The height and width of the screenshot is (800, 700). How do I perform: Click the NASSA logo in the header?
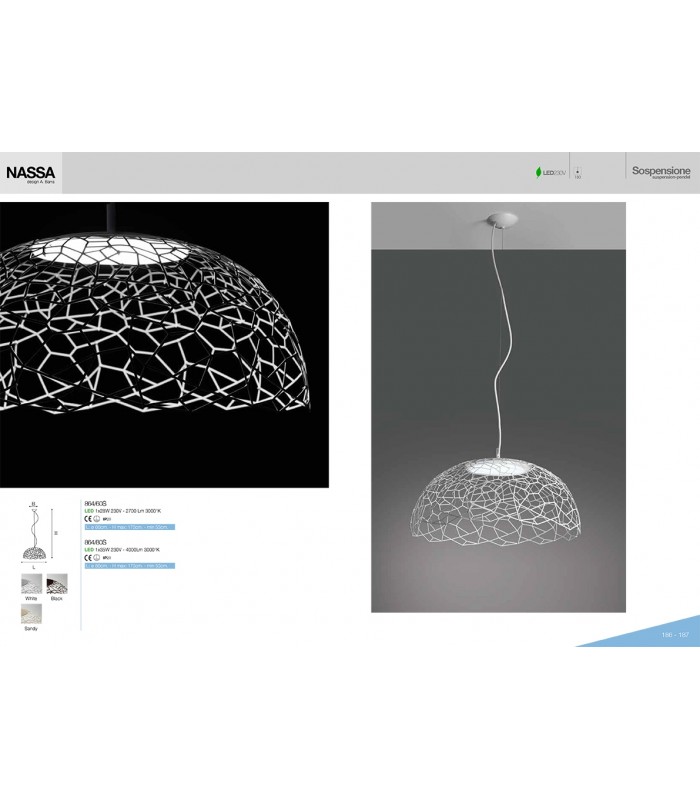pyautogui.click(x=31, y=172)
